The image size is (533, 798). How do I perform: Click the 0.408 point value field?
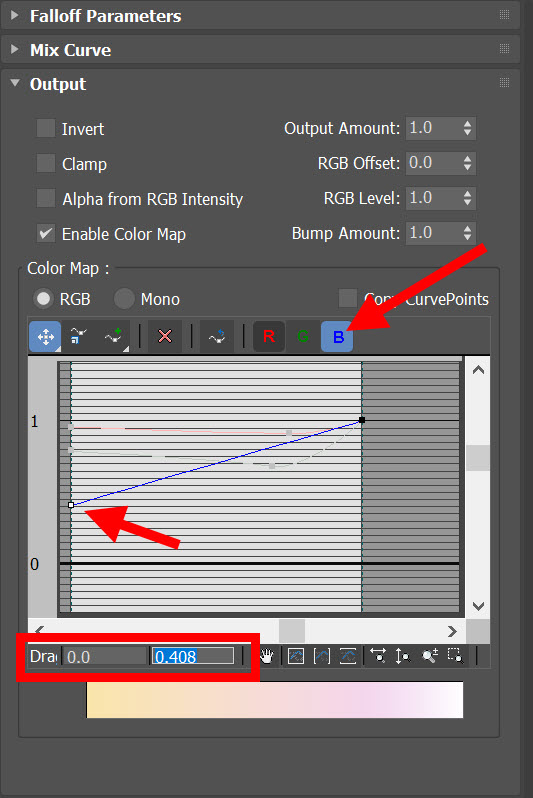pyautogui.click(x=193, y=656)
